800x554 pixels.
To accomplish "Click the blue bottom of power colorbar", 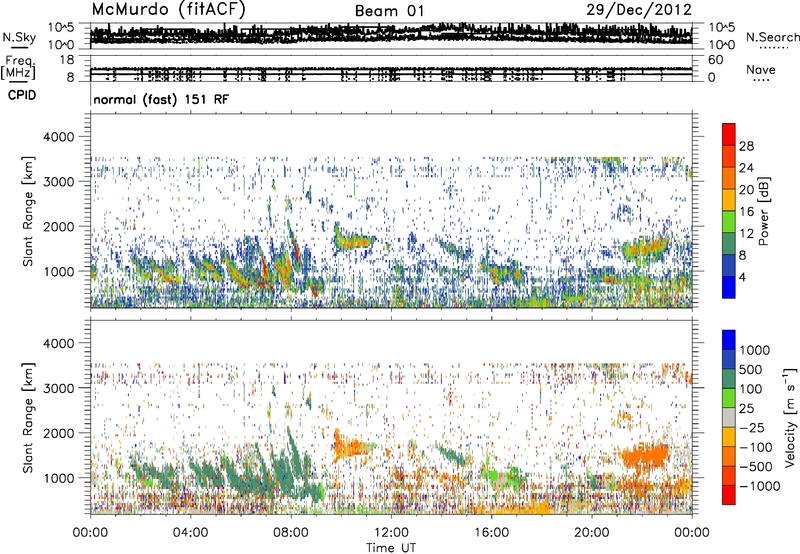I will tap(729, 287).
